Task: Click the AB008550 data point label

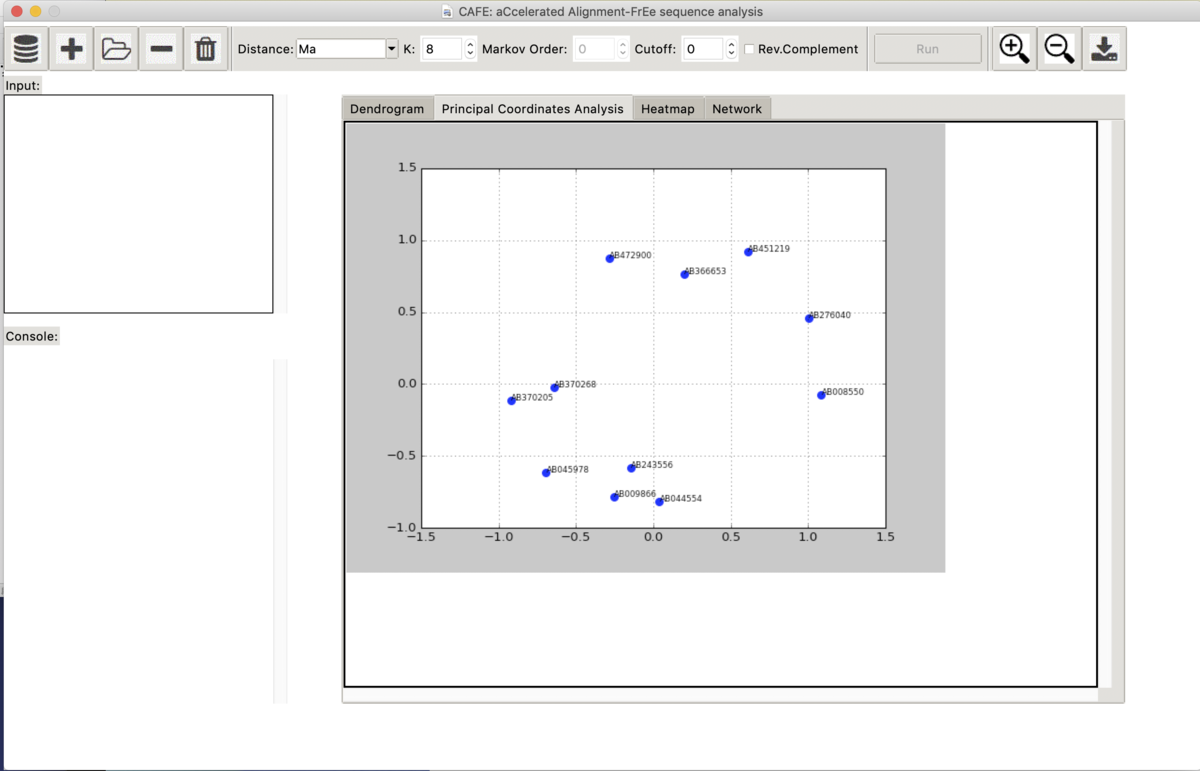Action: (x=843, y=392)
